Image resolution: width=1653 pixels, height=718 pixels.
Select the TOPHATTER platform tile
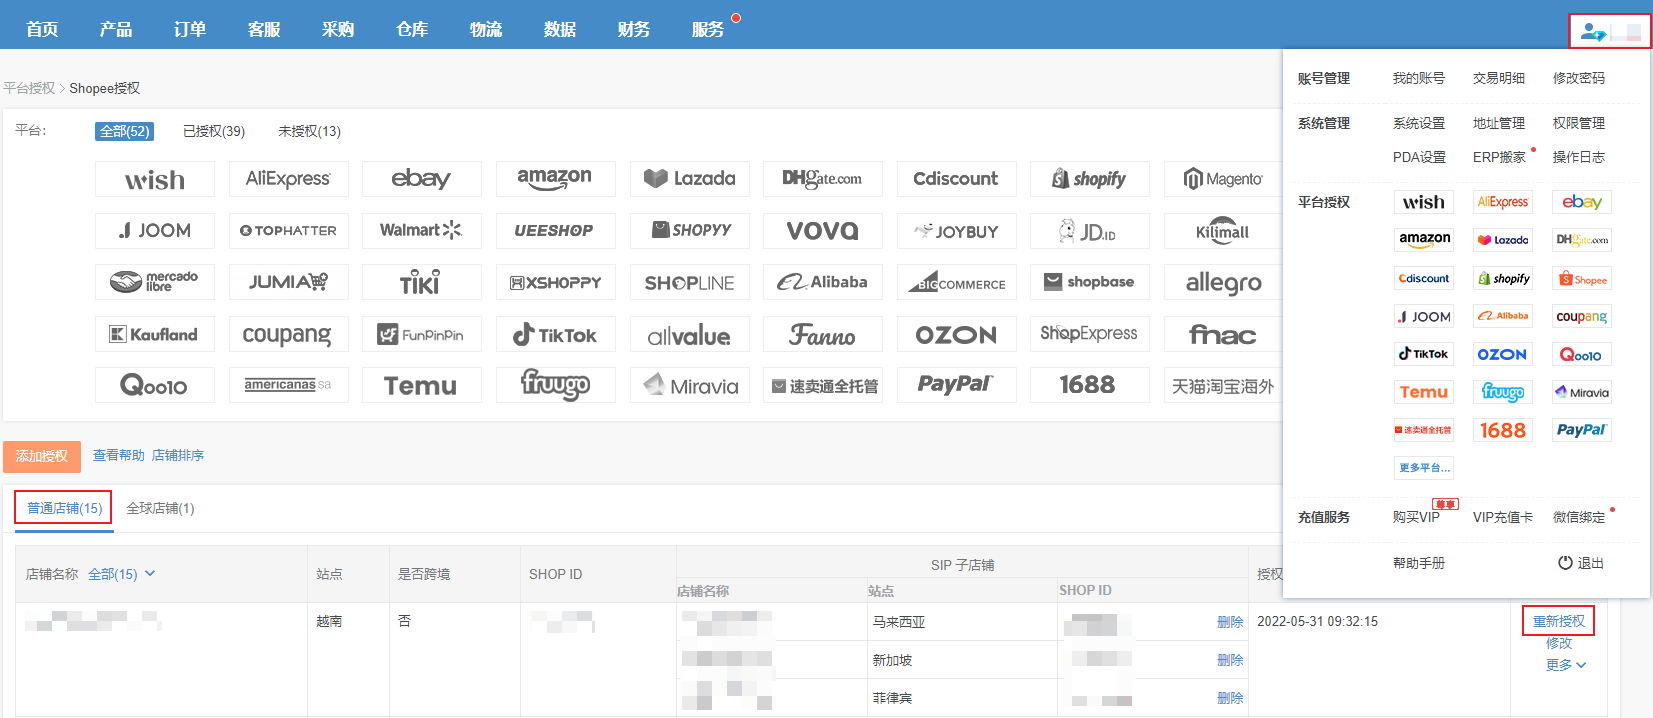288,231
